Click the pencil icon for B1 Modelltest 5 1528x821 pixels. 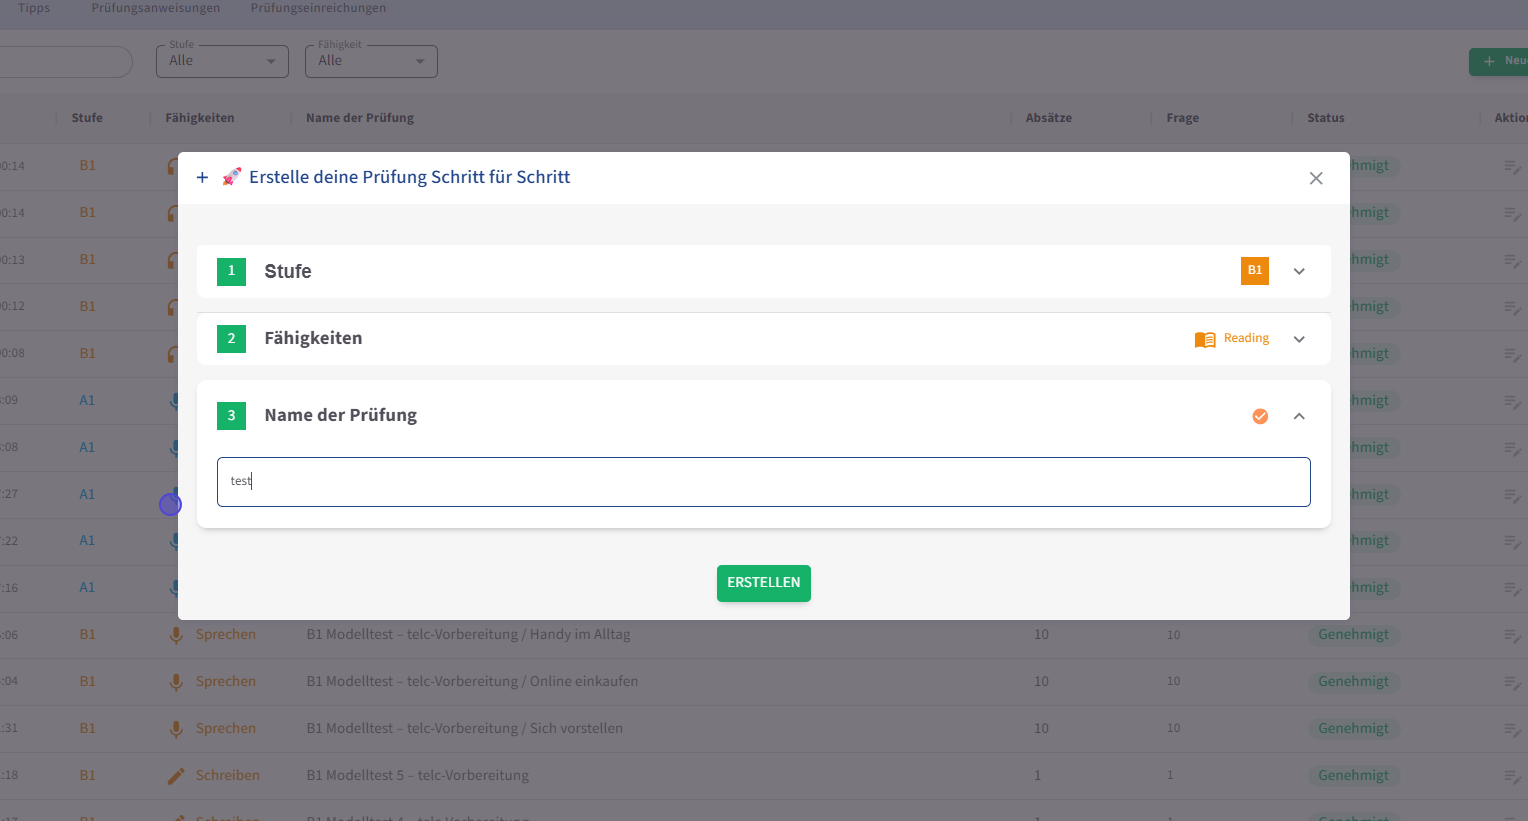coord(176,776)
